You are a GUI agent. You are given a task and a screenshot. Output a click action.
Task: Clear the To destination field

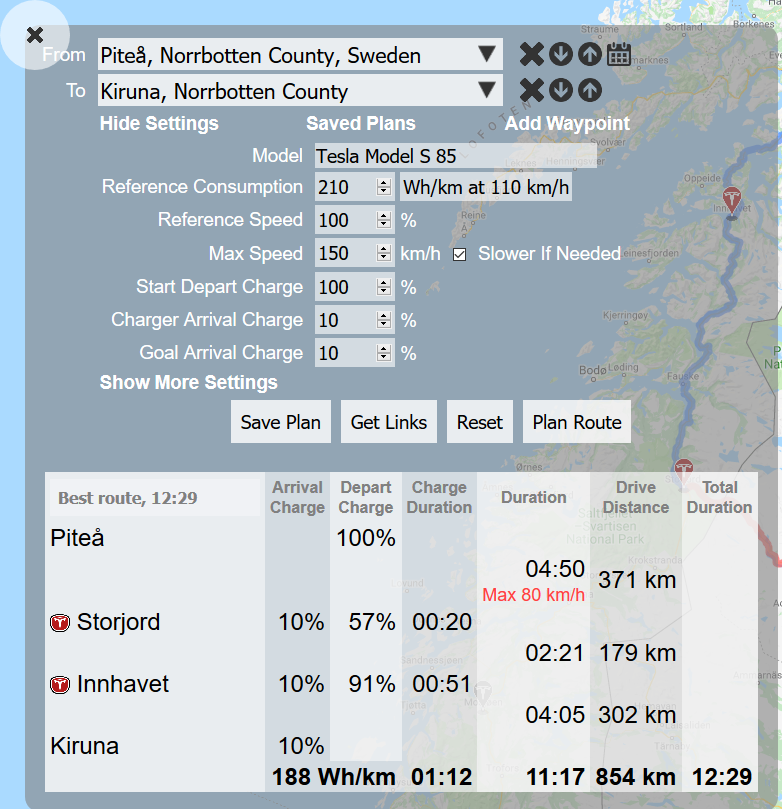[x=532, y=90]
